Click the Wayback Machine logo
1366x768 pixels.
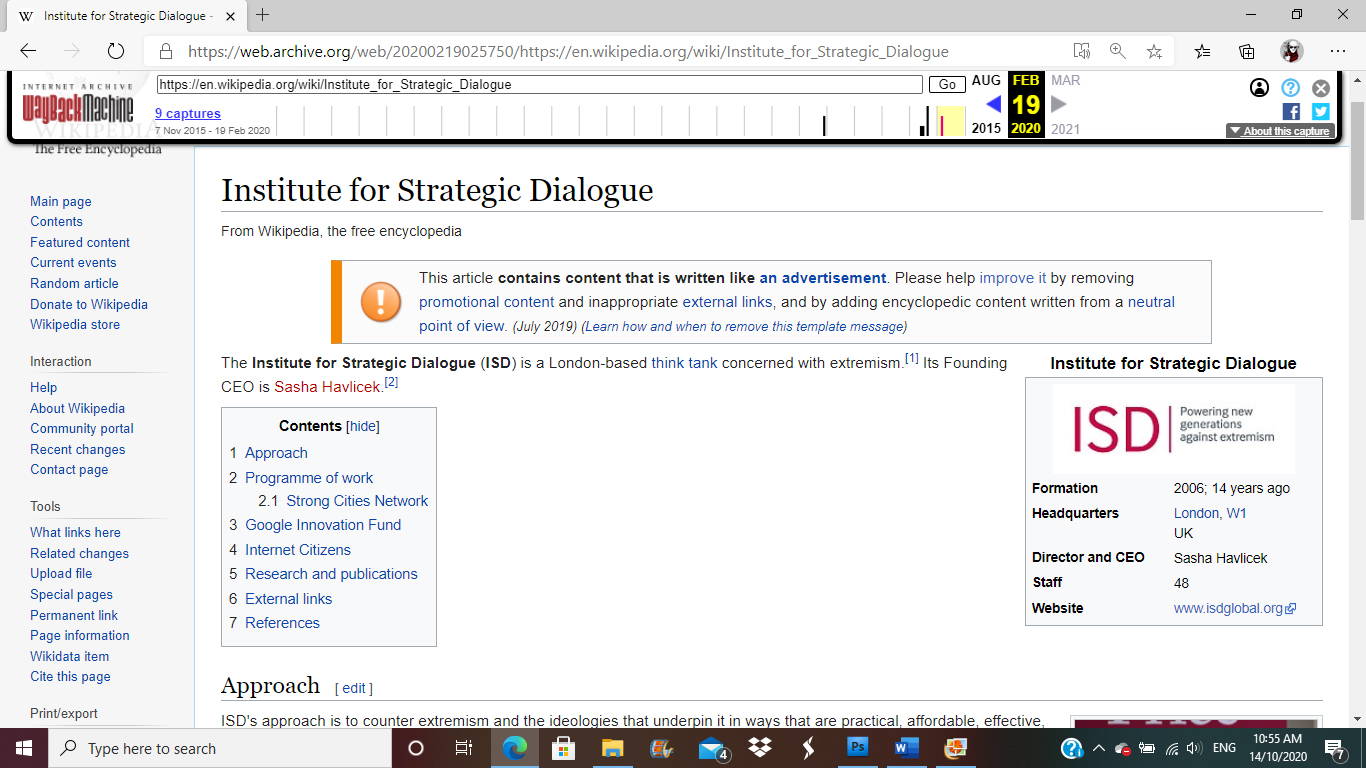tap(78, 103)
